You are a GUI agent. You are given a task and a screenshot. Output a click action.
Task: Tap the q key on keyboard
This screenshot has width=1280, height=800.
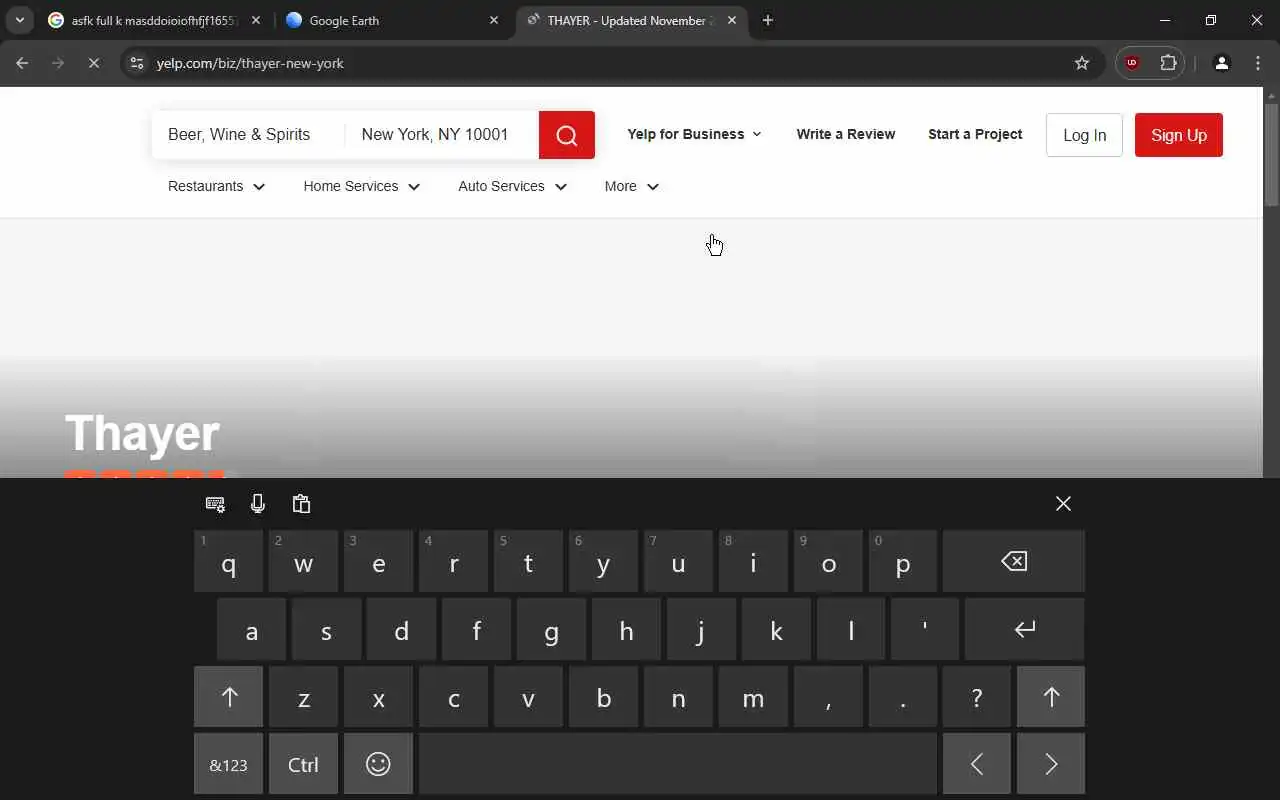click(229, 561)
